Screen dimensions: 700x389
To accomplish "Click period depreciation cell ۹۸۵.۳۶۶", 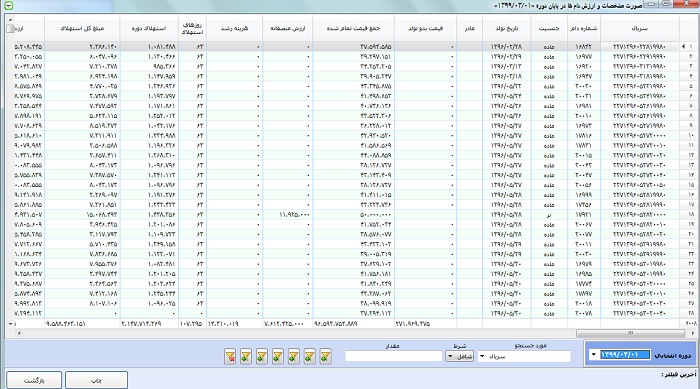I will point(149,66).
